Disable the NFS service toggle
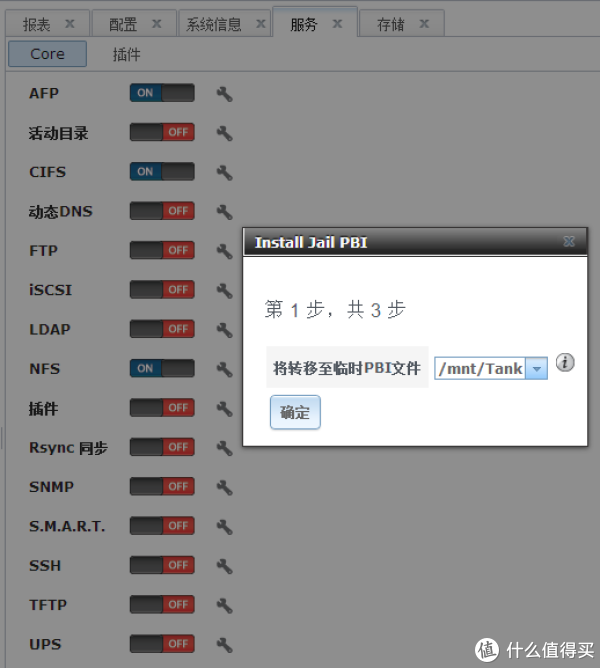The image size is (600, 668). tap(162, 368)
